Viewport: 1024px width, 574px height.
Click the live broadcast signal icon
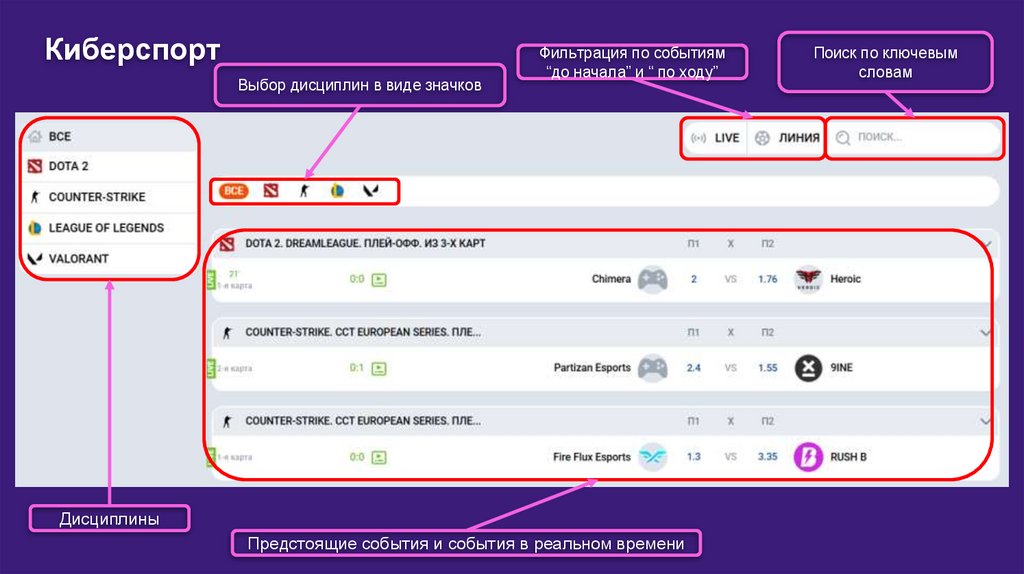pyautogui.click(x=699, y=138)
